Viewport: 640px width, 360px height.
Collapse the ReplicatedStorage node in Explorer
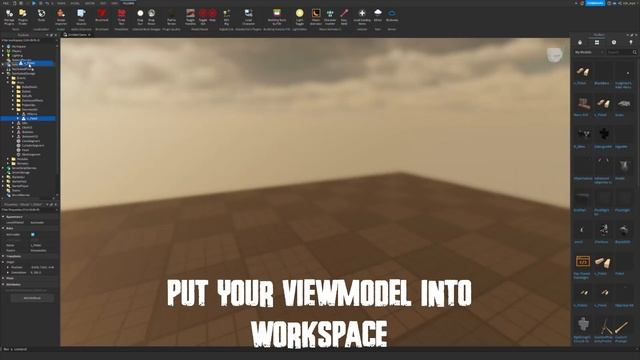[x=3, y=73]
